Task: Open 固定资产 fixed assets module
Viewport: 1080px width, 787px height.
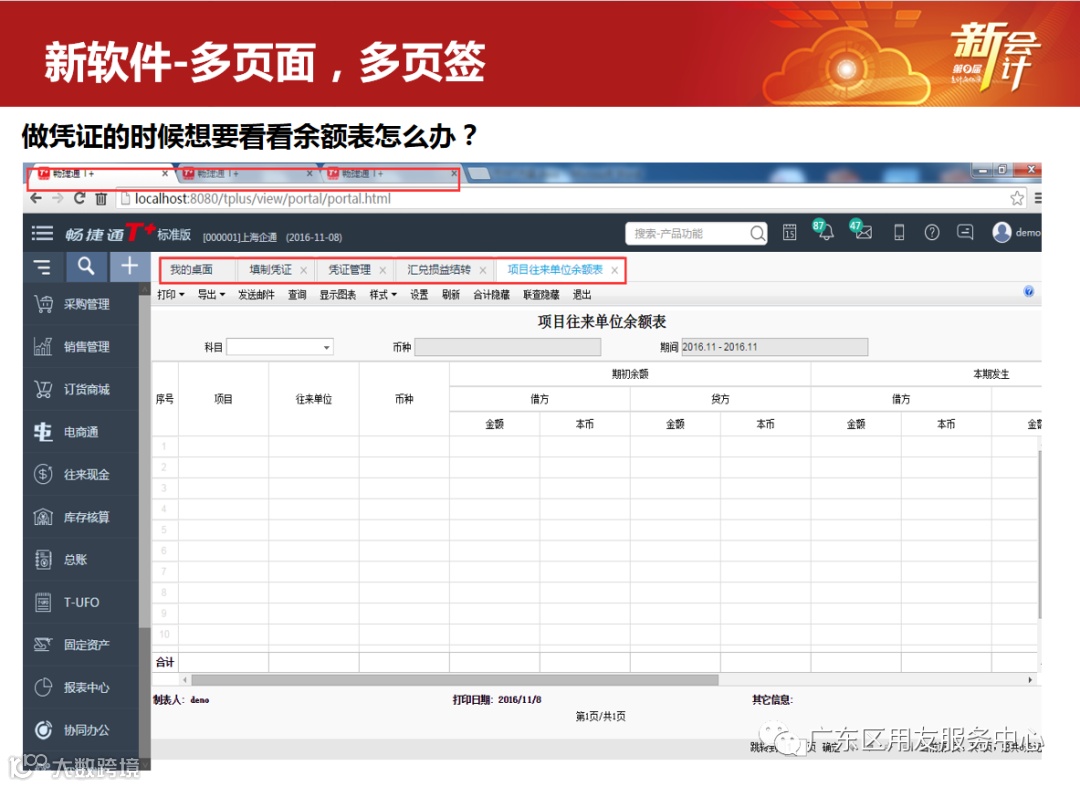Action: [81, 645]
